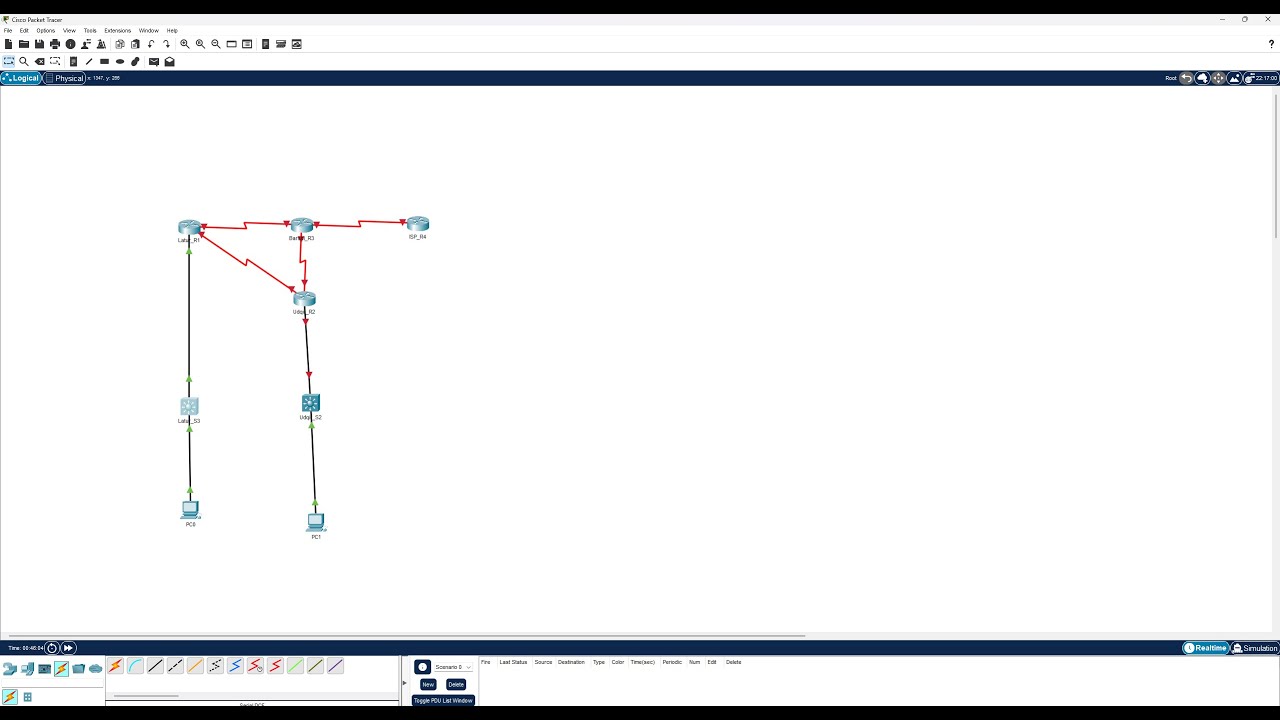Add a Complex PDU open envelope
Viewport: 1280px width, 720px height.
tap(169, 61)
